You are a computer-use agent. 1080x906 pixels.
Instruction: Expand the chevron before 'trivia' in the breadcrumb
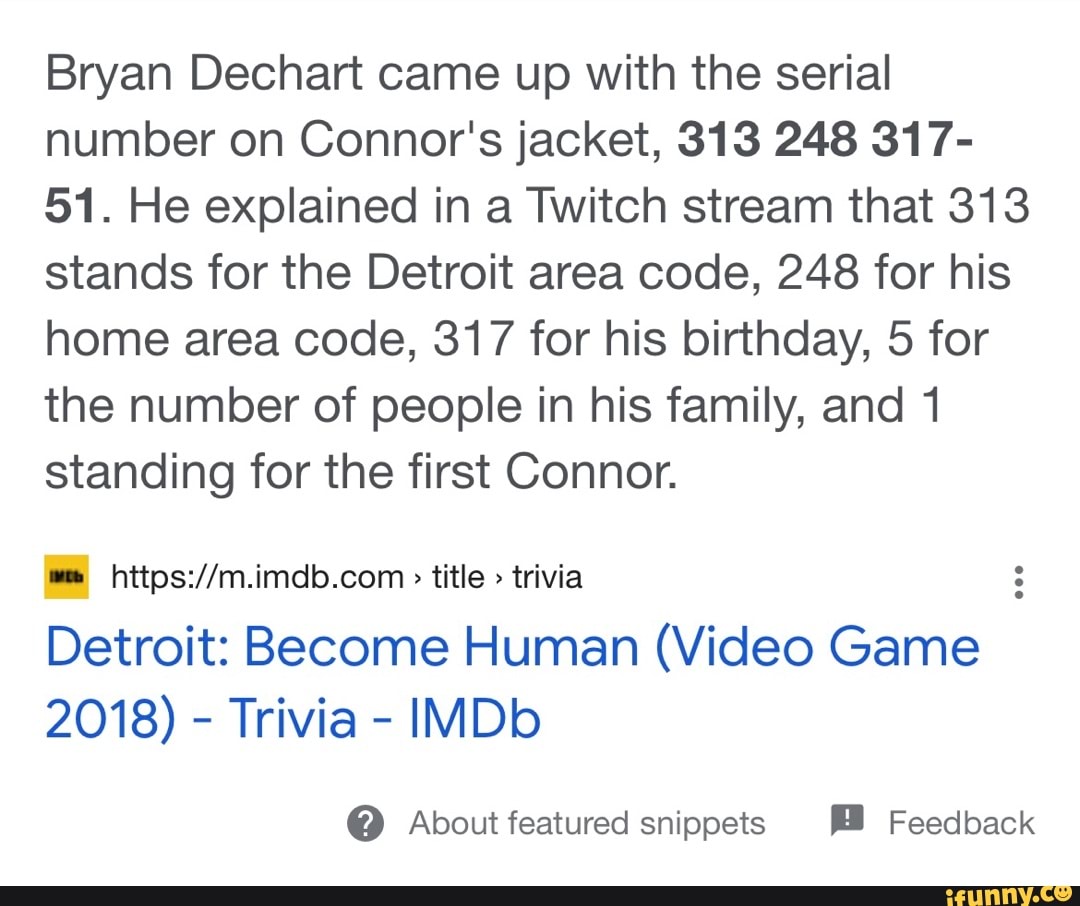click(497, 577)
